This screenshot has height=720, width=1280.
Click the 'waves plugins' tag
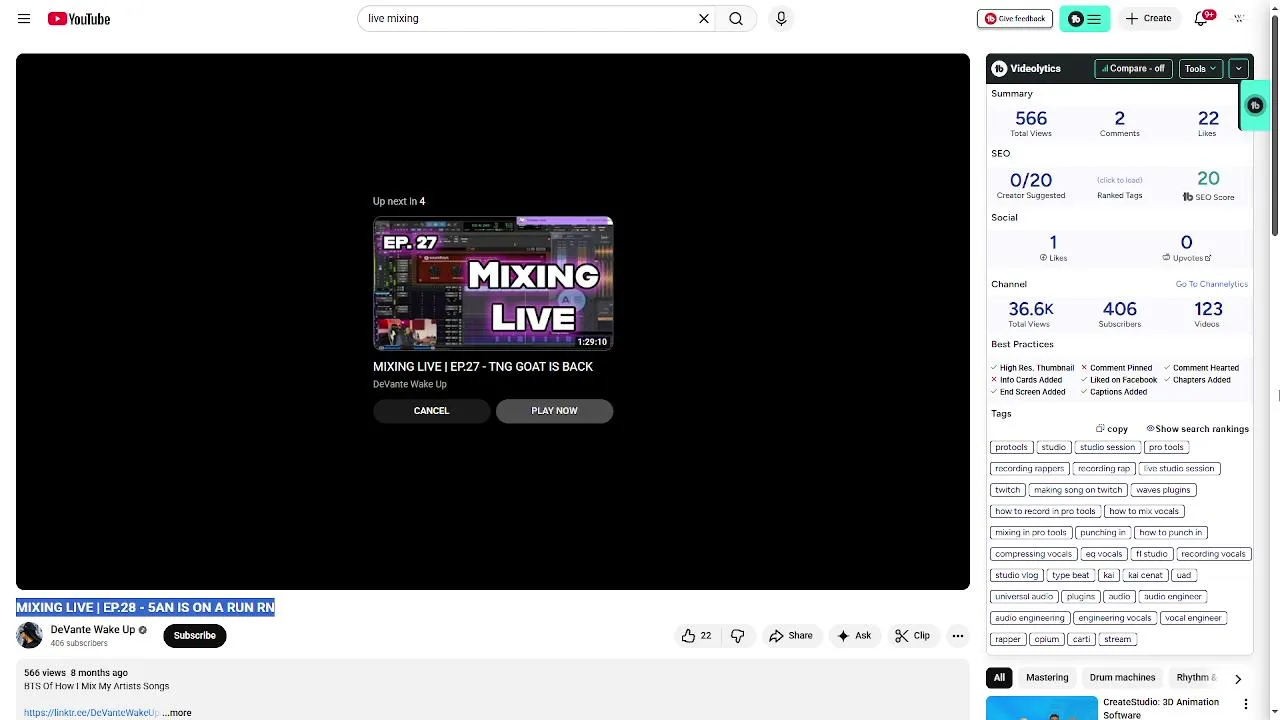tap(1163, 490)
